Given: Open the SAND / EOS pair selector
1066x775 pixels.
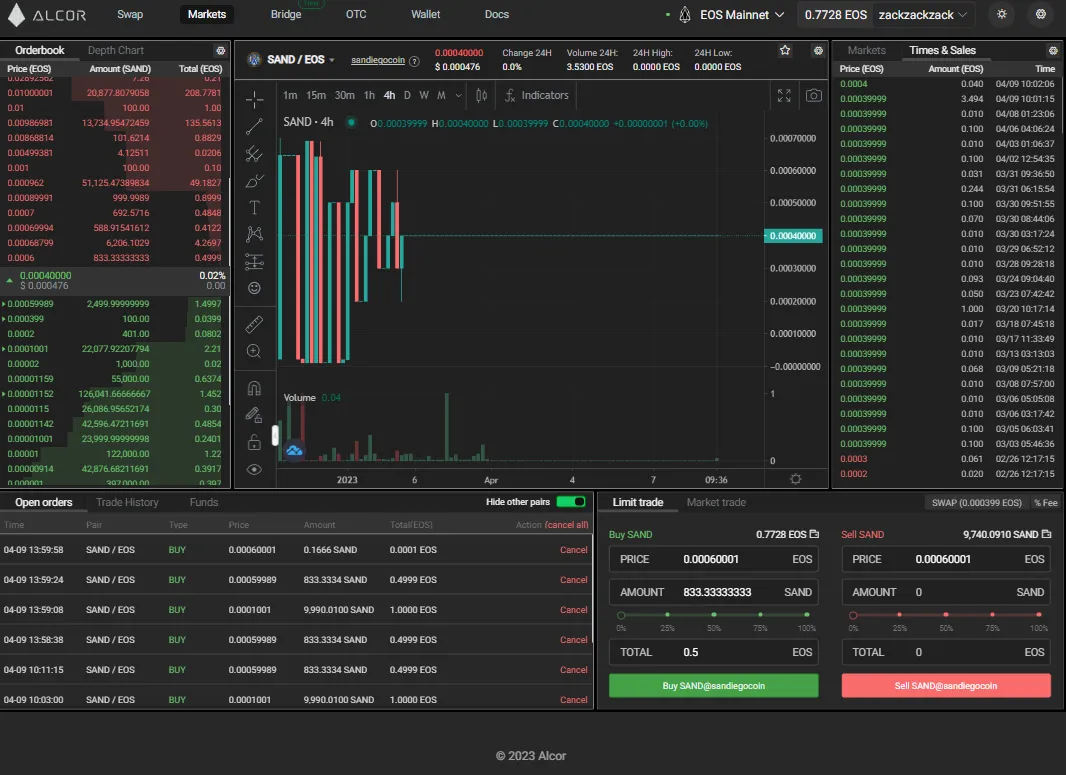Looking at the screenshot, I should [300, 60].
